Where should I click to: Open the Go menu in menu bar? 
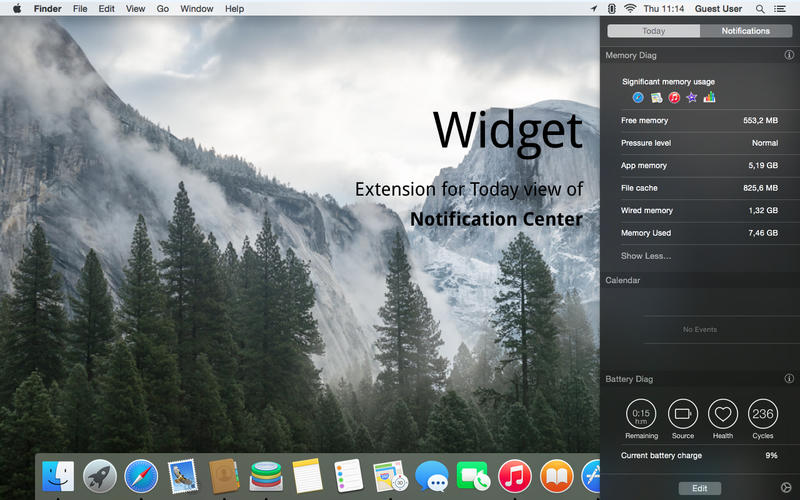pos(162,8)
